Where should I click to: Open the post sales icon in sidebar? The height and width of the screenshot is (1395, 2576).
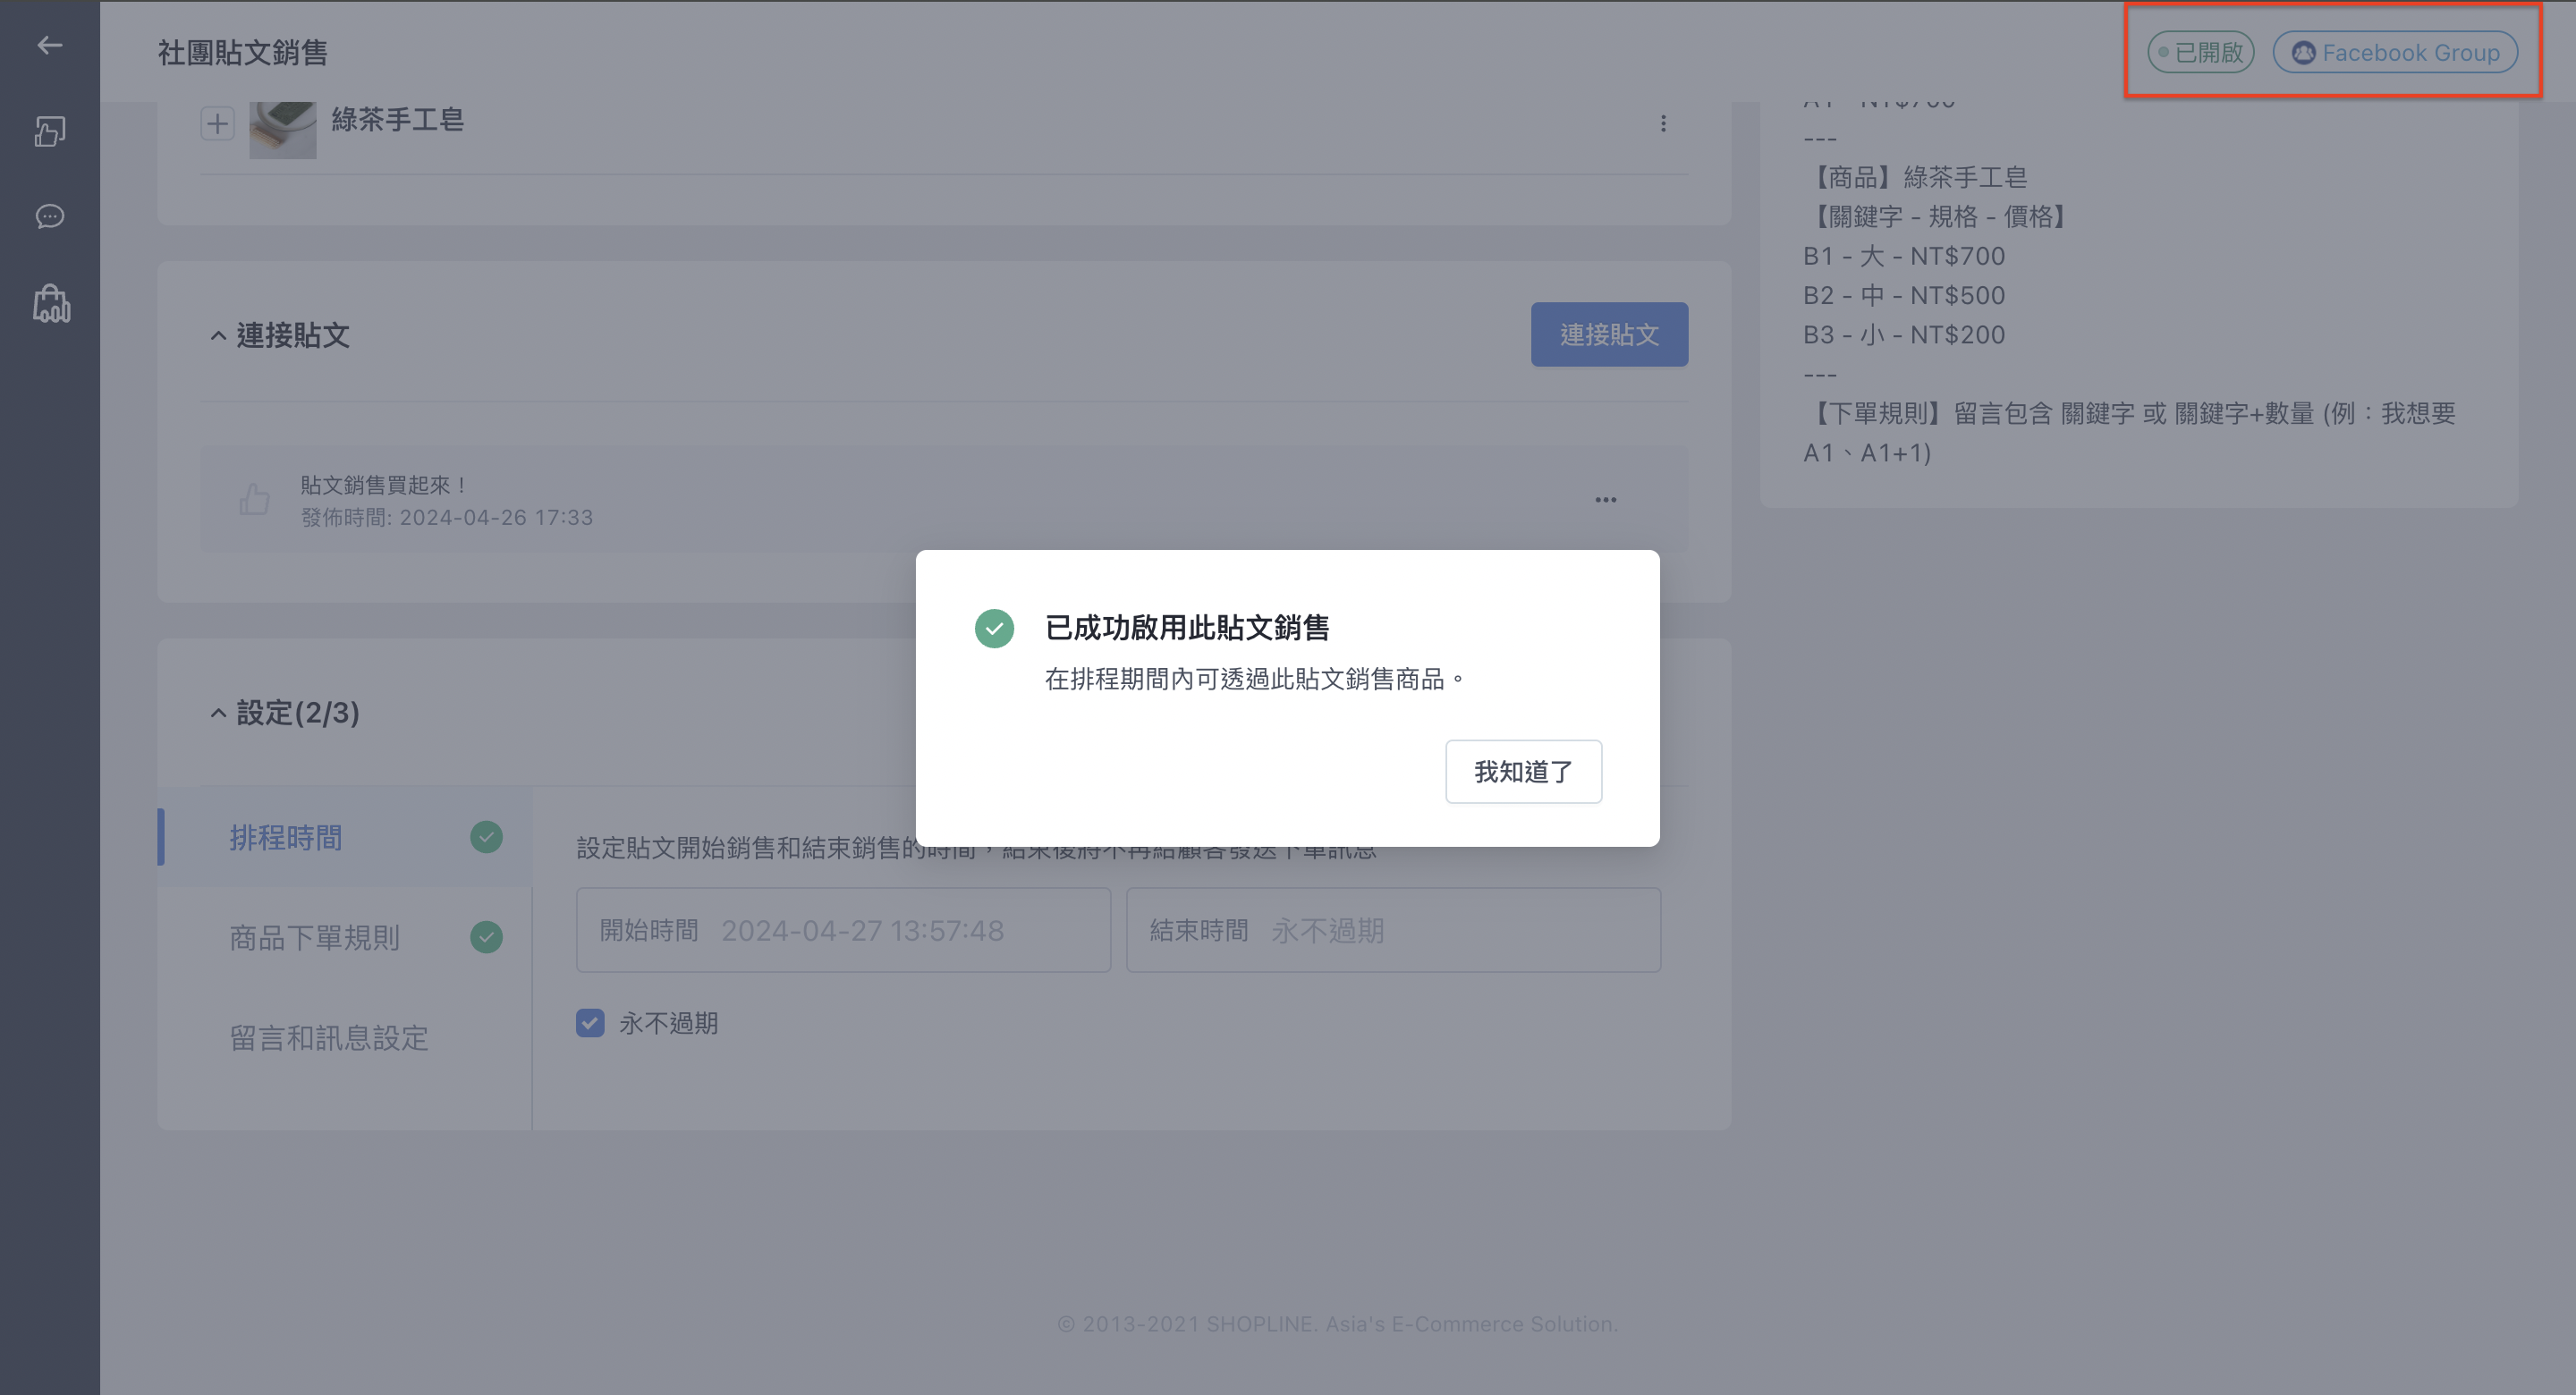[50, 131]
